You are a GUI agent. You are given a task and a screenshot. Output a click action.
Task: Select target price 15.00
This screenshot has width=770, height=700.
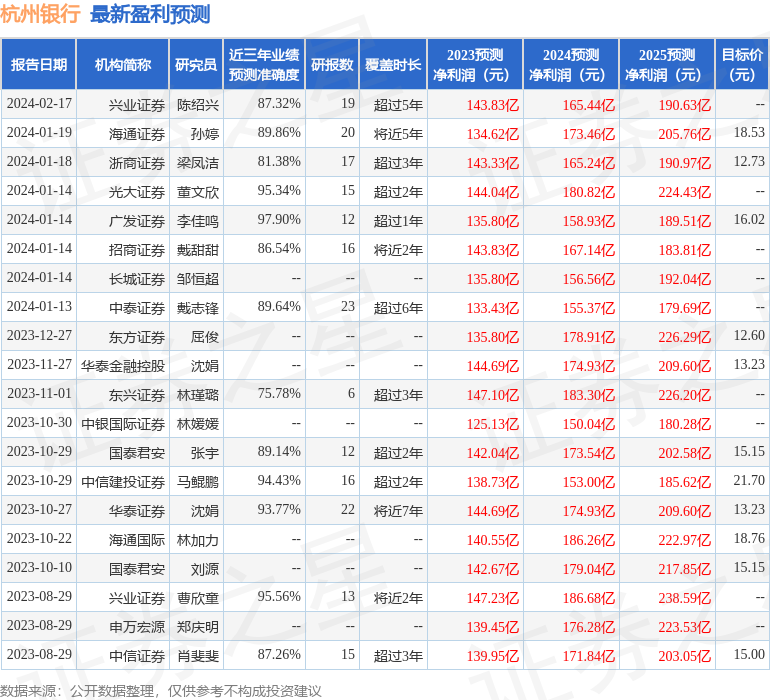pyautogui.click(x=749, y=654)
